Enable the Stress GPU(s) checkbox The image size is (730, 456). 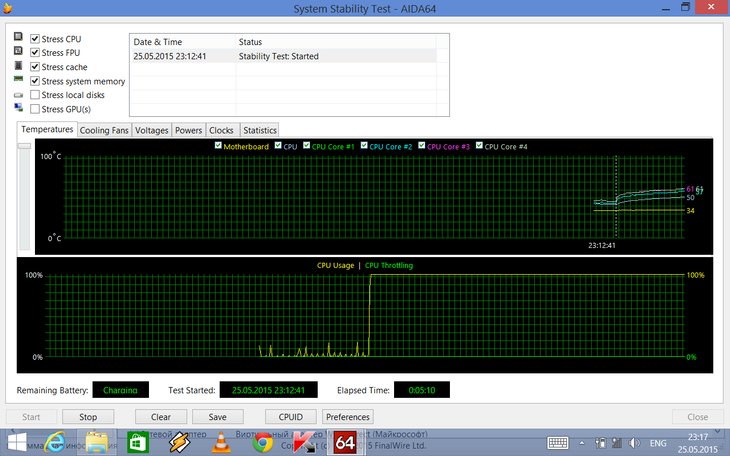click(35, 109)
